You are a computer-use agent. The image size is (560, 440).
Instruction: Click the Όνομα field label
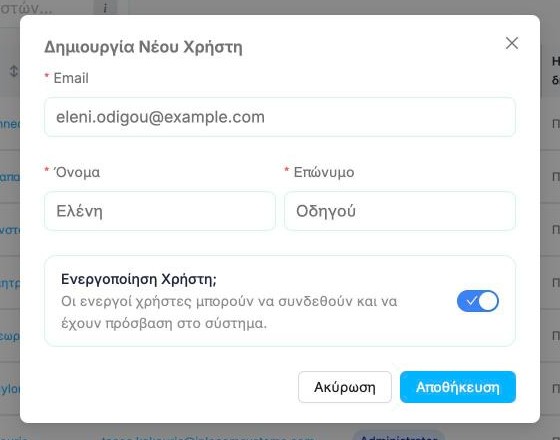click(x=76, y=172)
